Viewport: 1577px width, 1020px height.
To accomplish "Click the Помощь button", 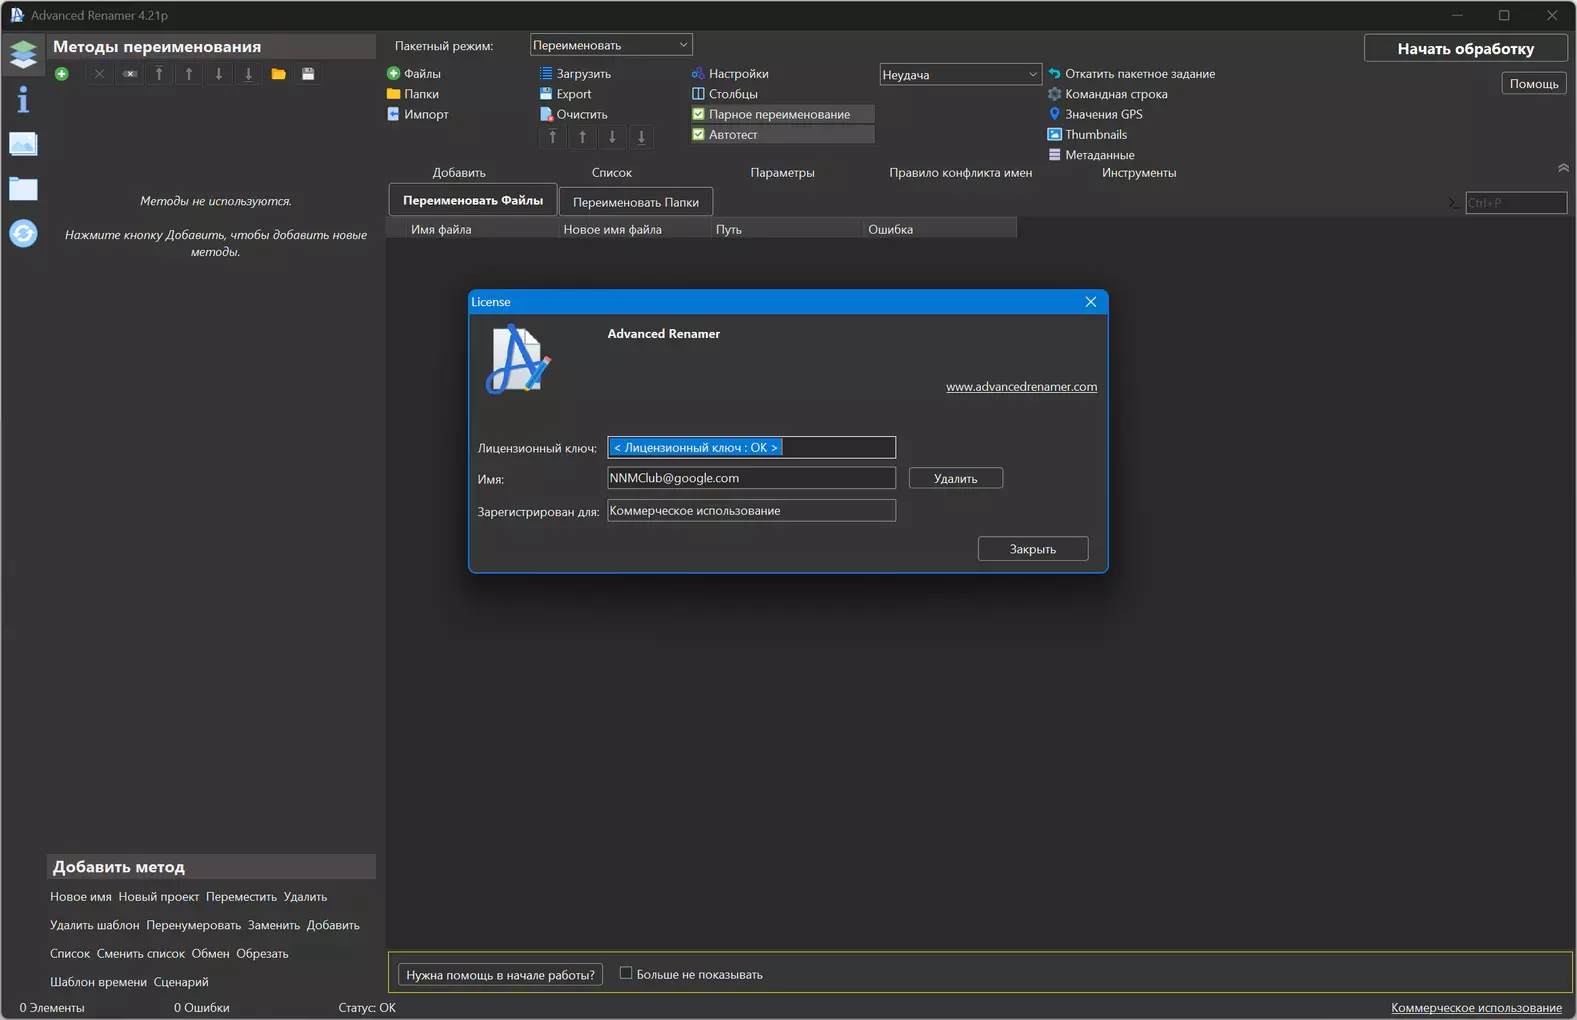I will click(1534, 84).
